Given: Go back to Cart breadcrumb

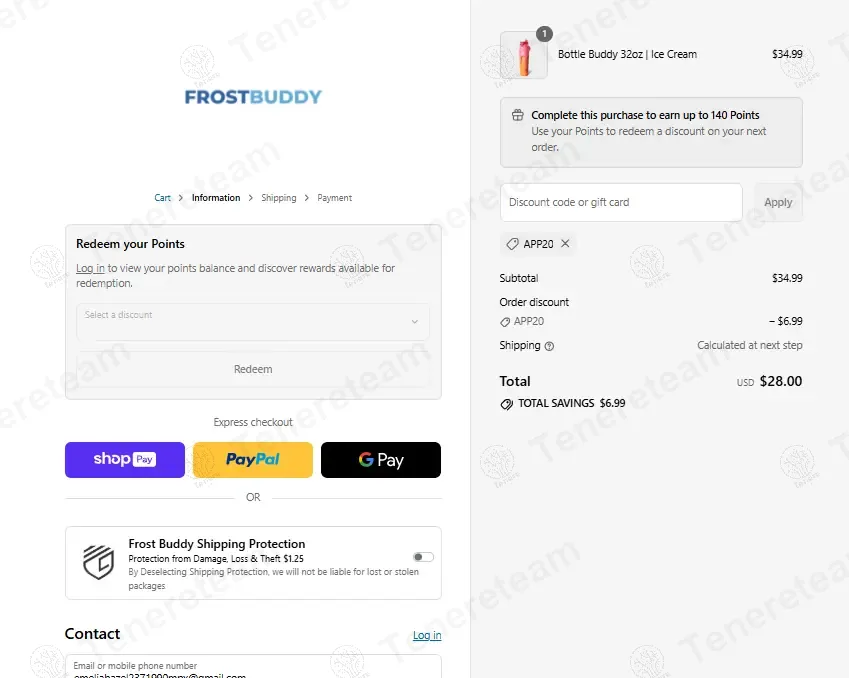Looking at the screenshot, I should click(162, 198).
